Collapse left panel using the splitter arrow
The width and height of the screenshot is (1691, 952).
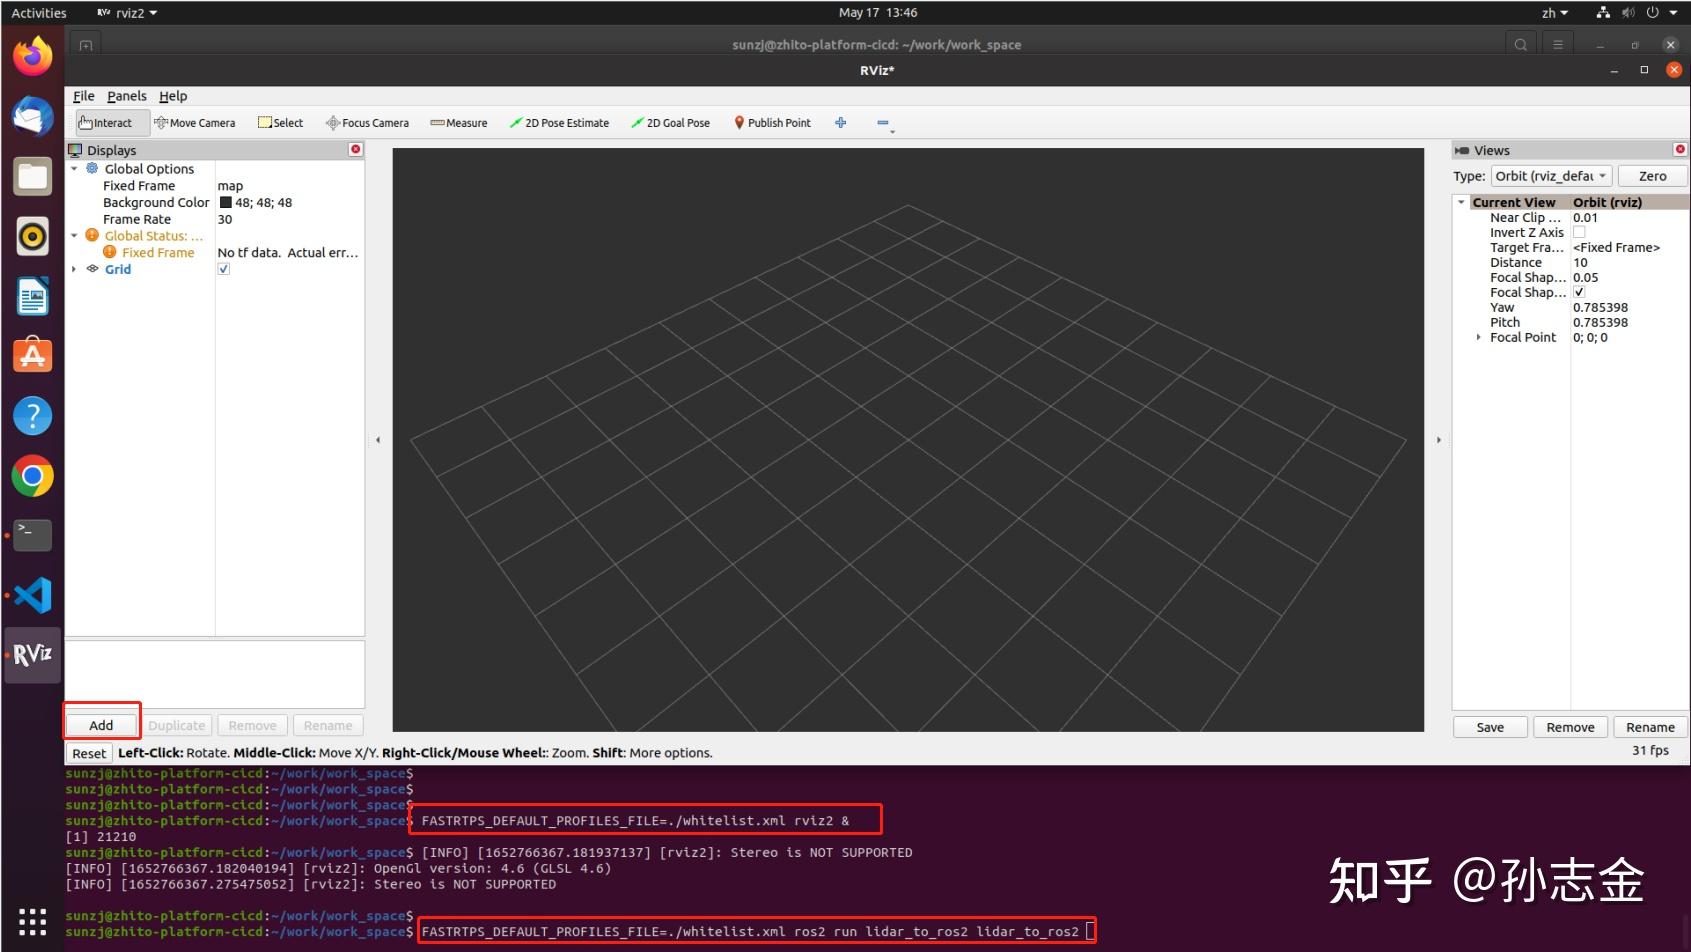coord(378,440)
